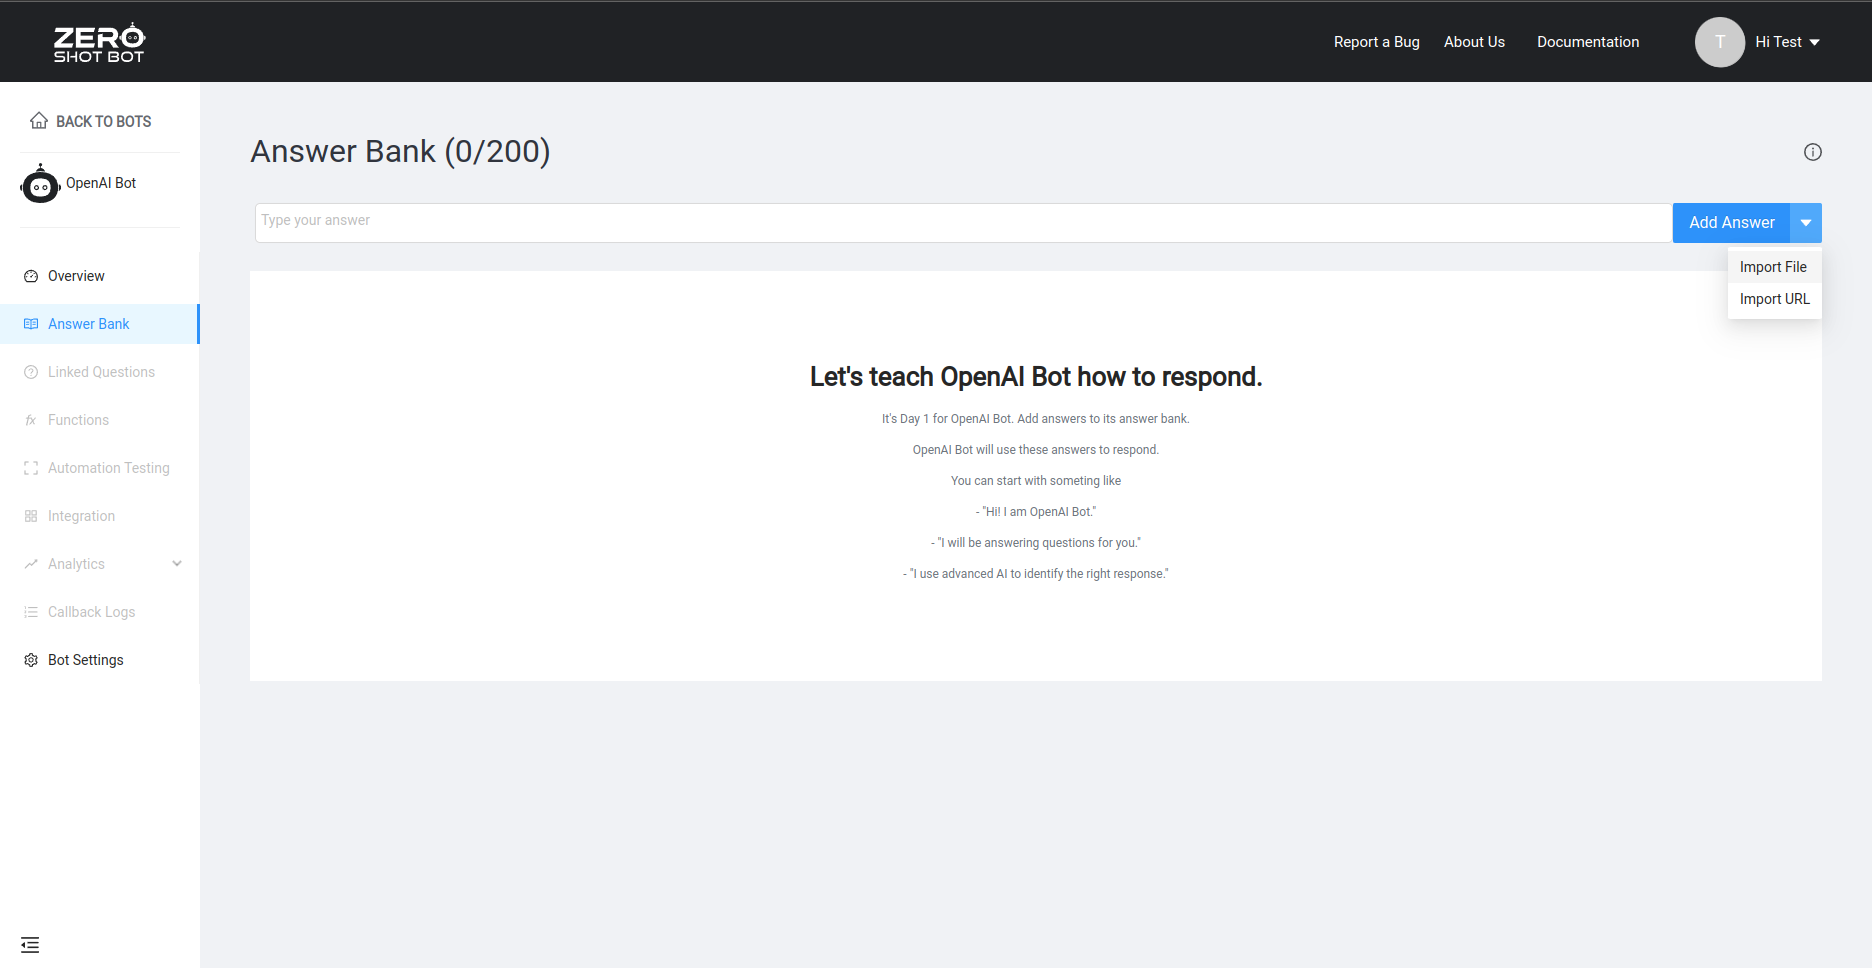The image size is (1872, 968).
Task: Visit the About Us page
Action: coord(1474,42)
